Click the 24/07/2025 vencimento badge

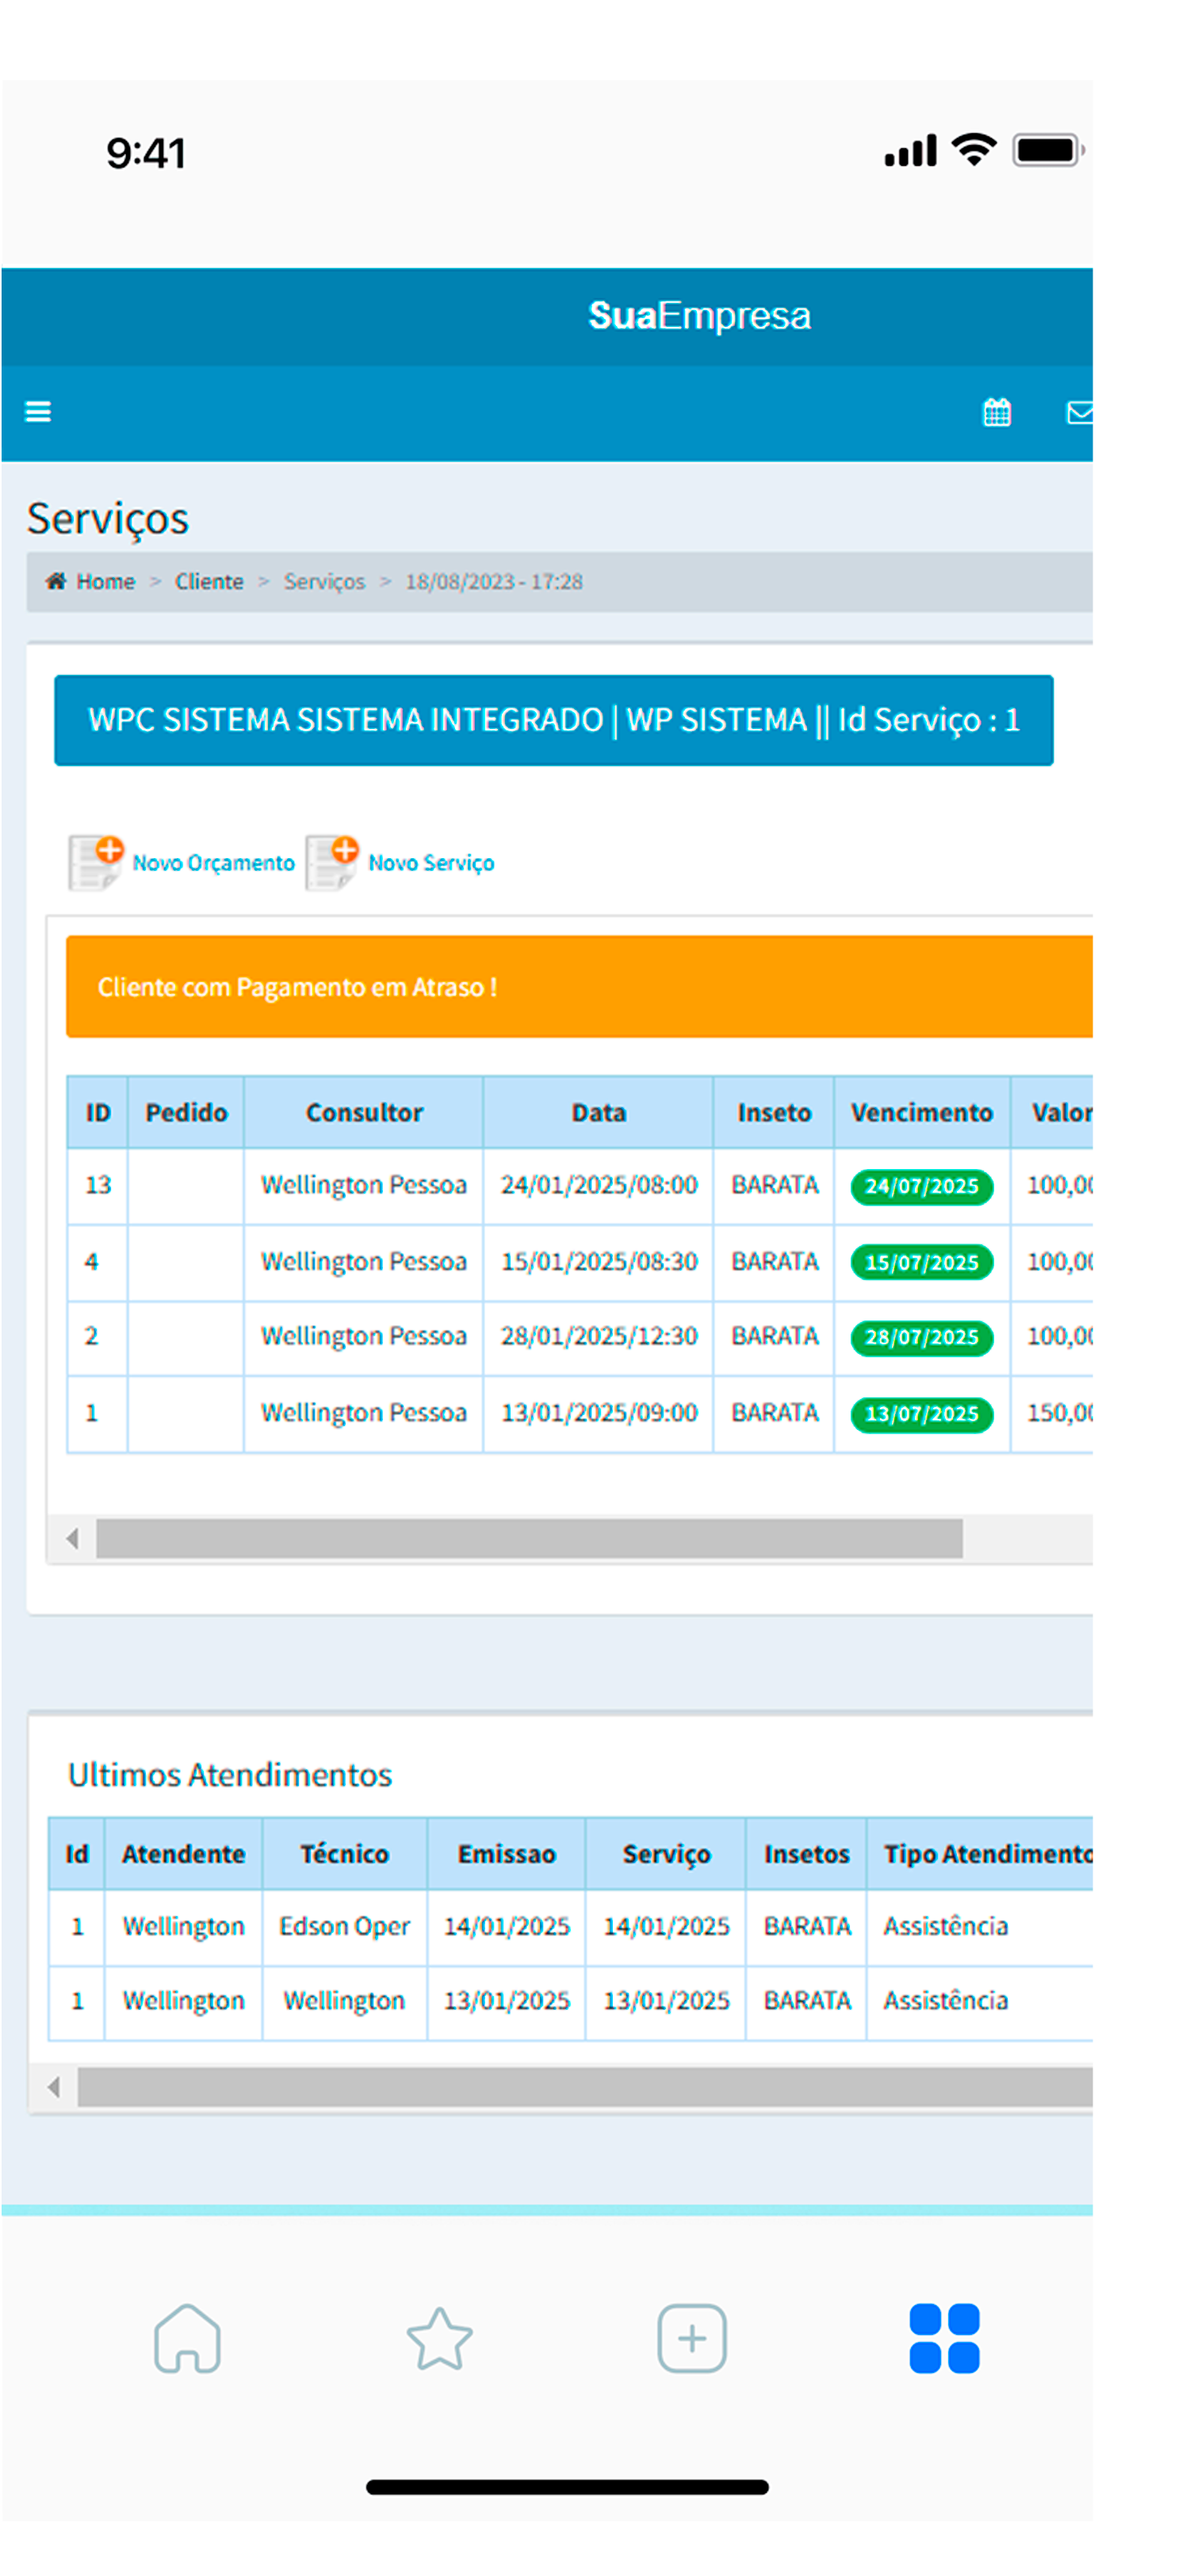tap(921, 1186)
